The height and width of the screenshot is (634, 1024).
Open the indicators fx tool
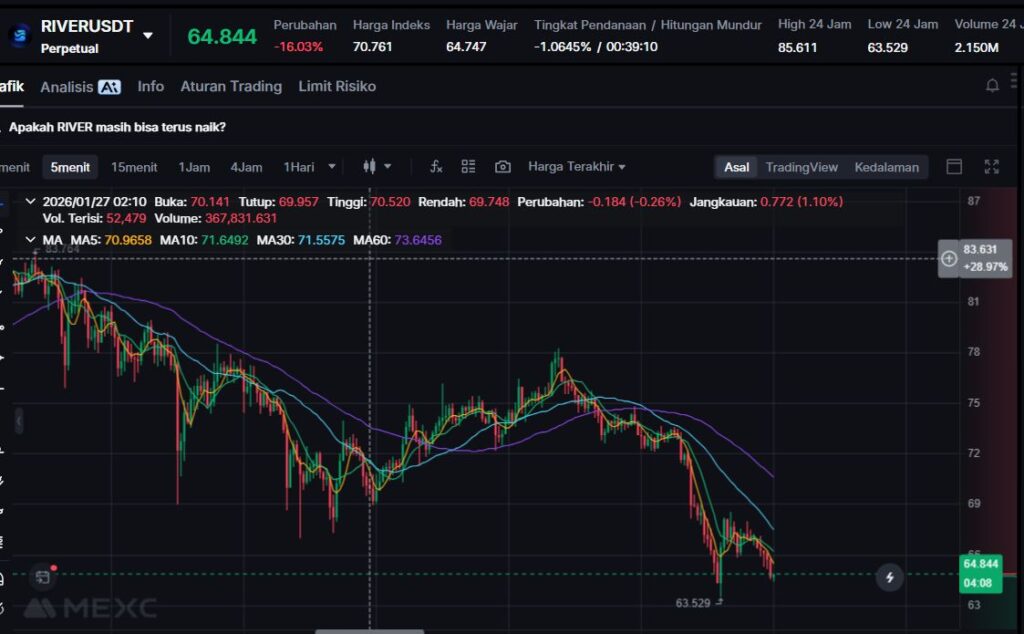click(x=436, y=167)
